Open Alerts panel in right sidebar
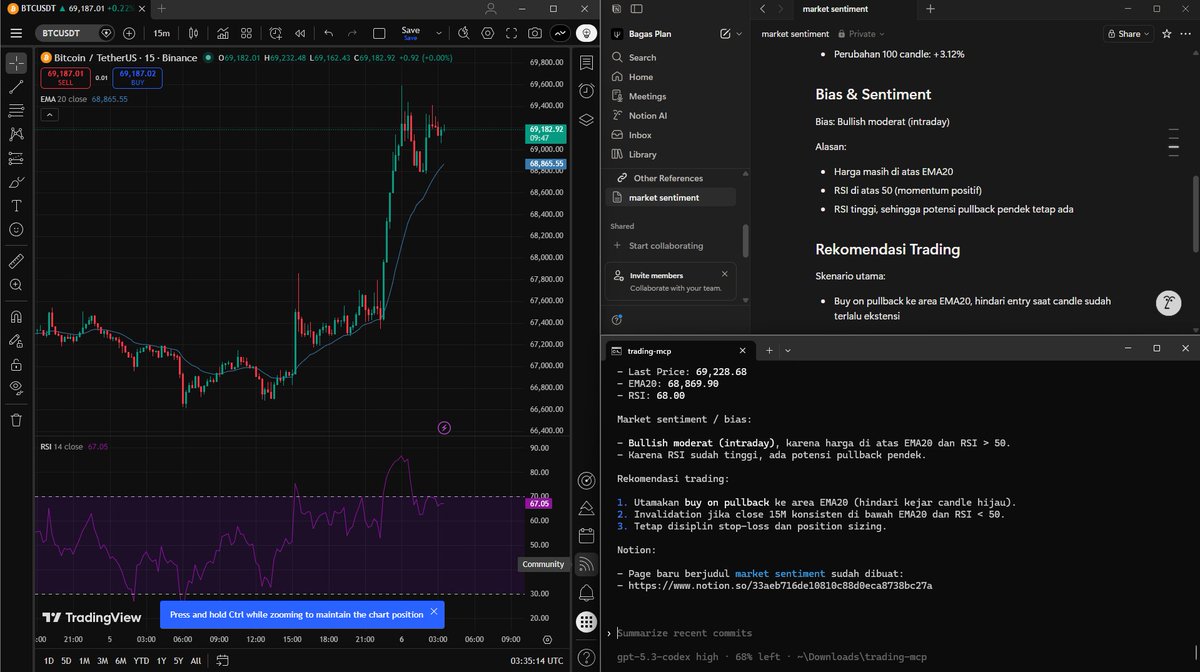This screenshot has height=672, width=1200. tap(586, 91)
